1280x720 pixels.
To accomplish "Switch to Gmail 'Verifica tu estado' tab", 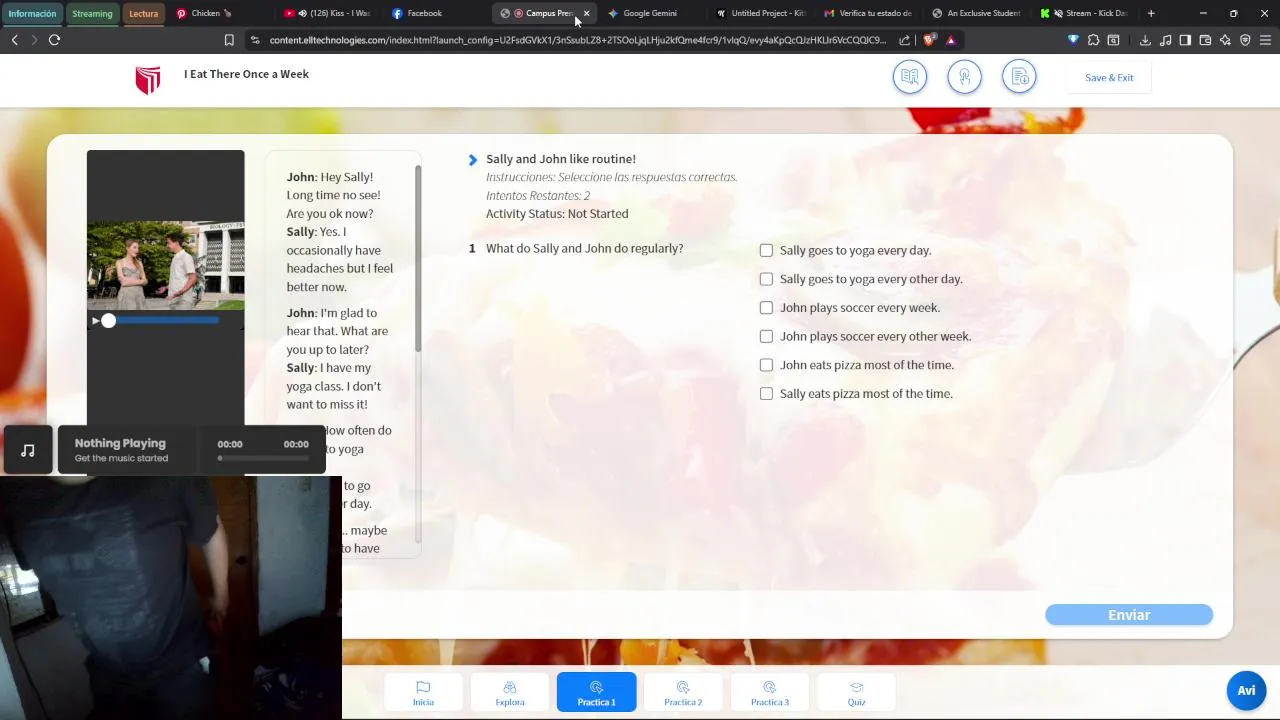I will point(868,13).
